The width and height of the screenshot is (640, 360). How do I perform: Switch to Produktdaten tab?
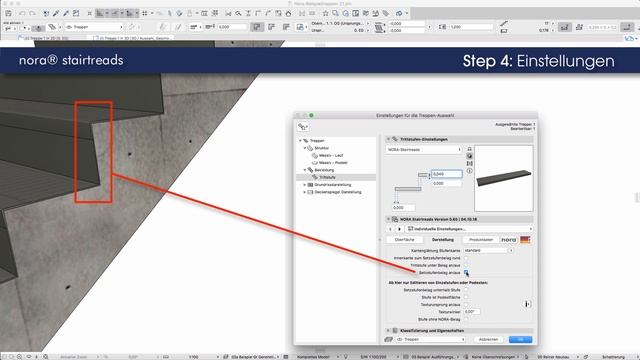pyautogui.click(x=480, y=240)
